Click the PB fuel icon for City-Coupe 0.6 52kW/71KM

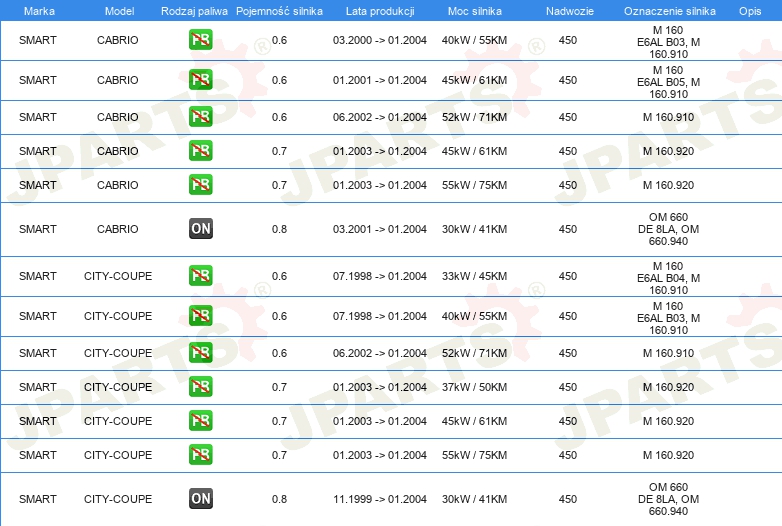coord(200,353)
